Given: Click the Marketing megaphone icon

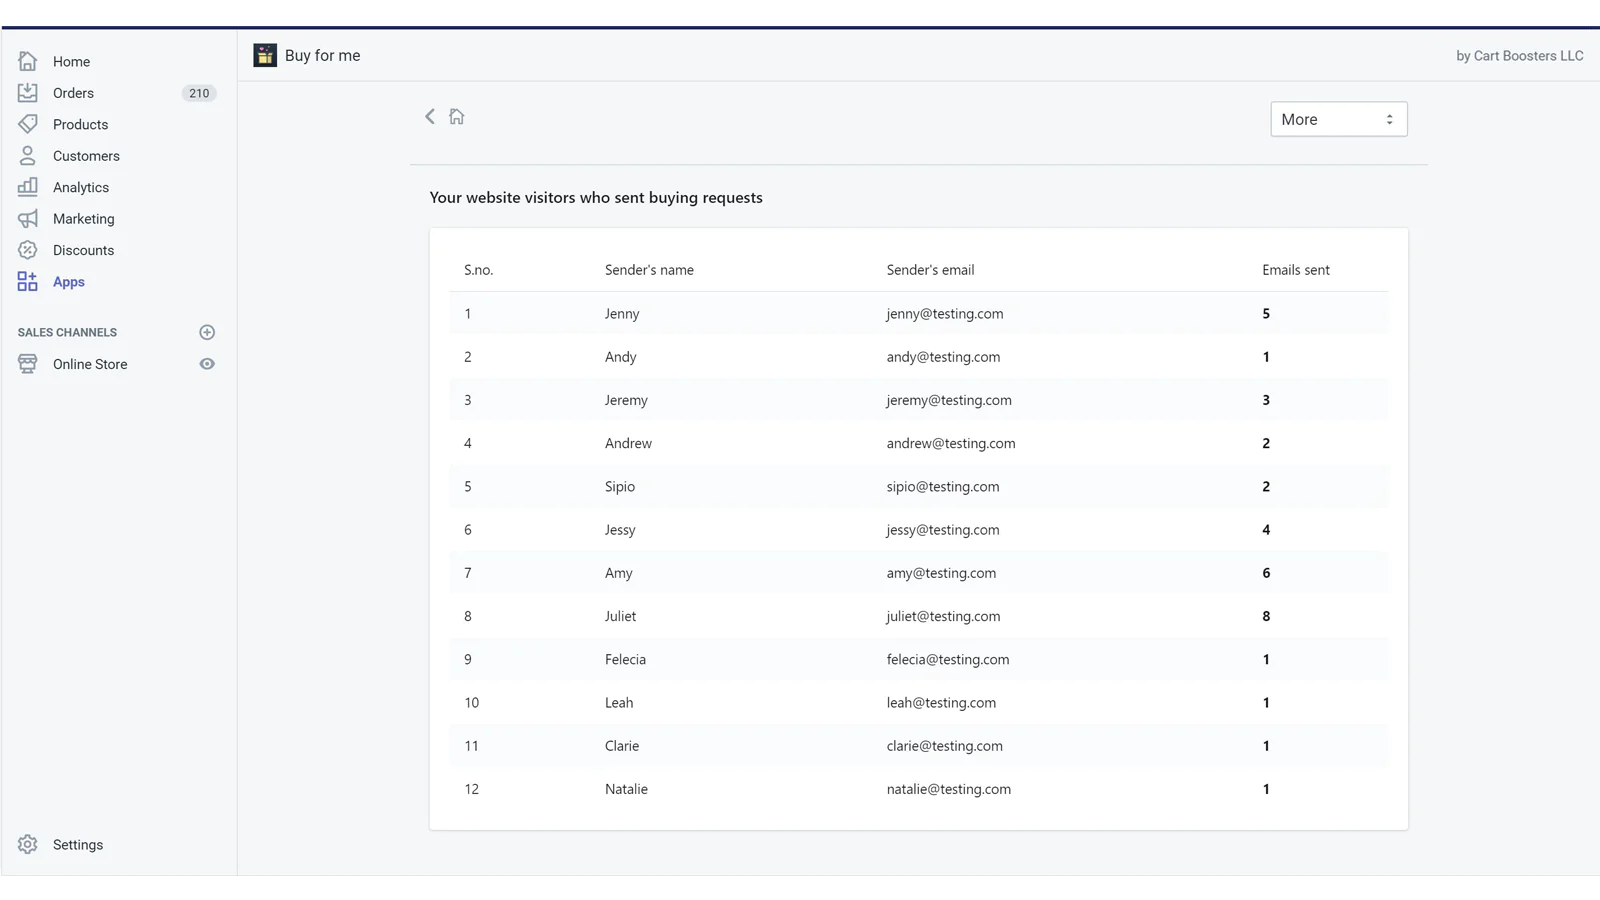Looking at the screenshot, I should 28,219.
